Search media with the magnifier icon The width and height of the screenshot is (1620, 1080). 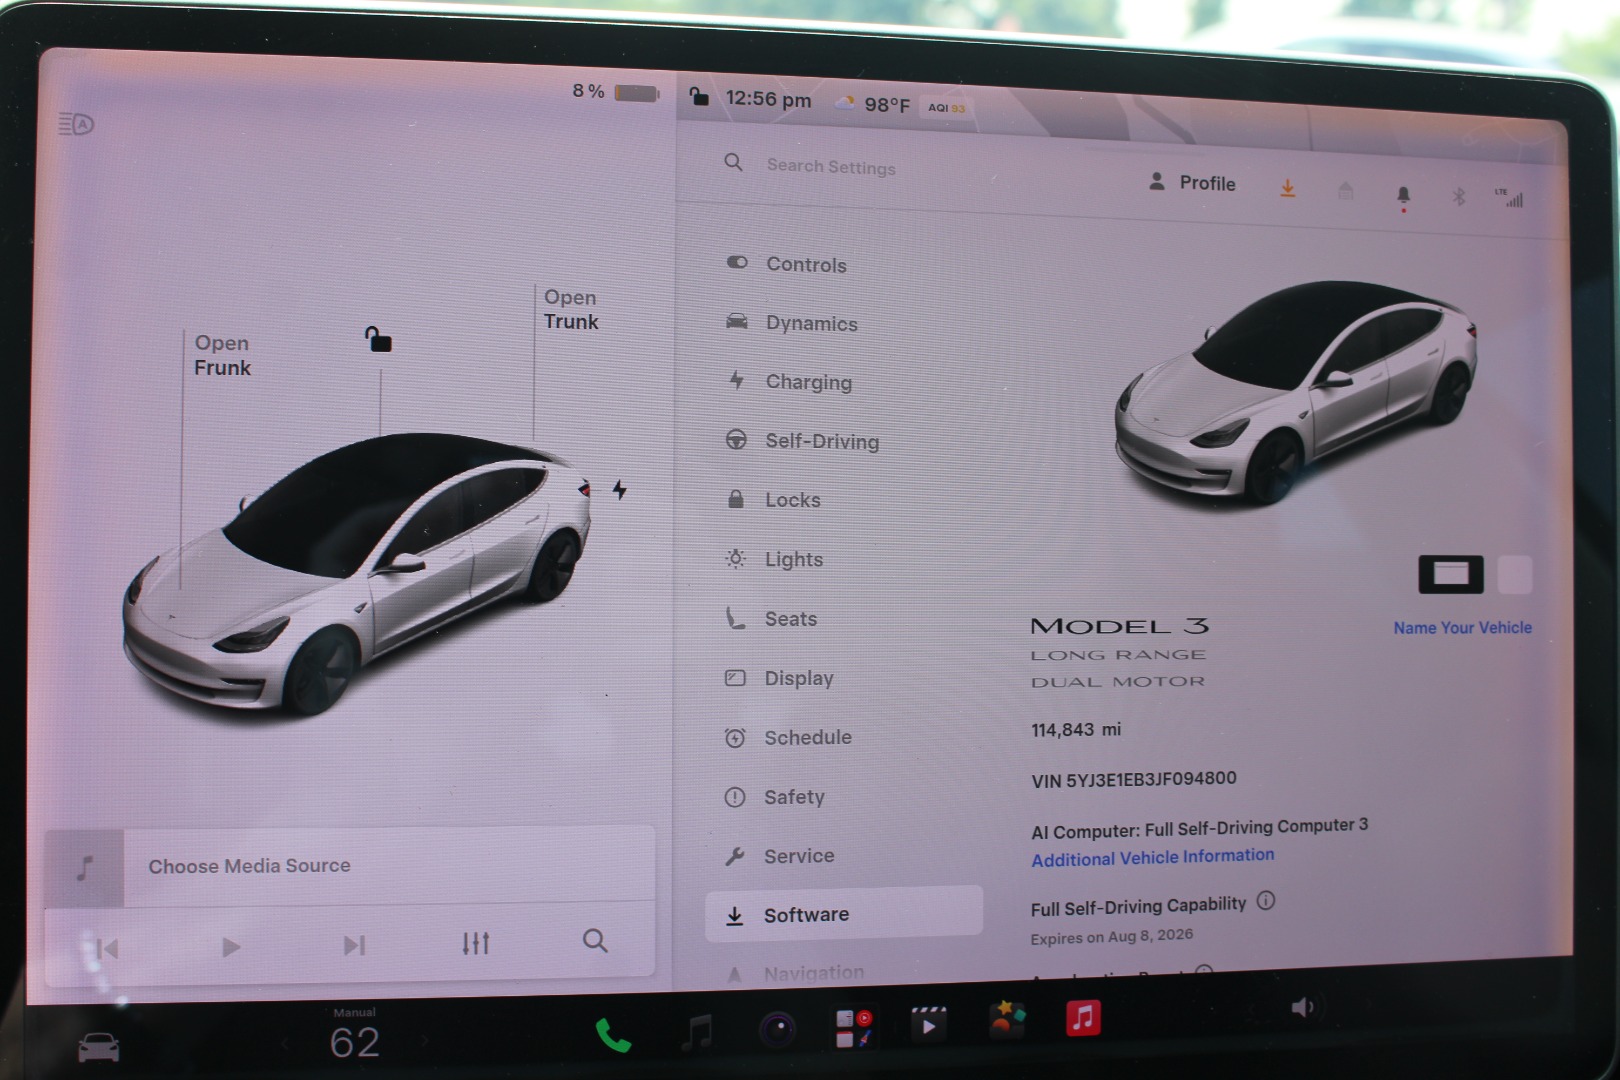tap(595, 940)
